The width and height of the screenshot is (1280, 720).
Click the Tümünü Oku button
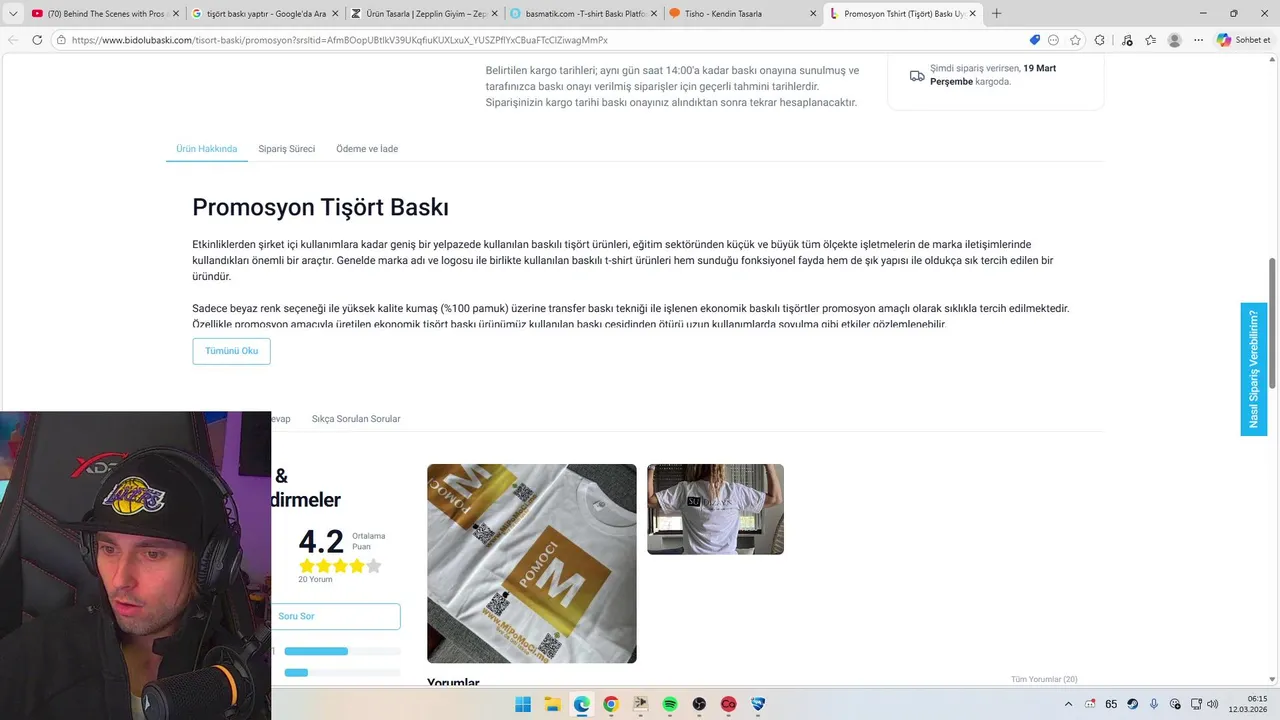(231, 351)
